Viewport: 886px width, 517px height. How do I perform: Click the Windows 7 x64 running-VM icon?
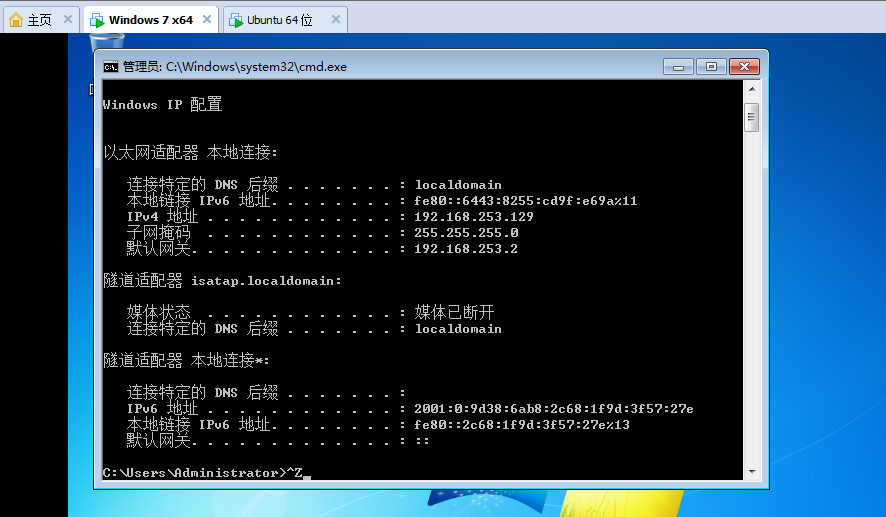(x=97, y=20)
